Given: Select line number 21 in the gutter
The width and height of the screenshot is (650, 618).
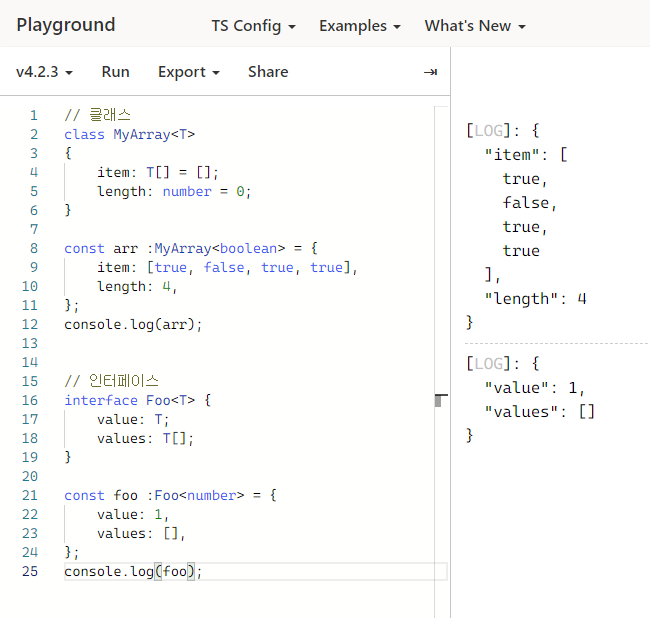Looking at the screenshot, I should click(30, 495).
